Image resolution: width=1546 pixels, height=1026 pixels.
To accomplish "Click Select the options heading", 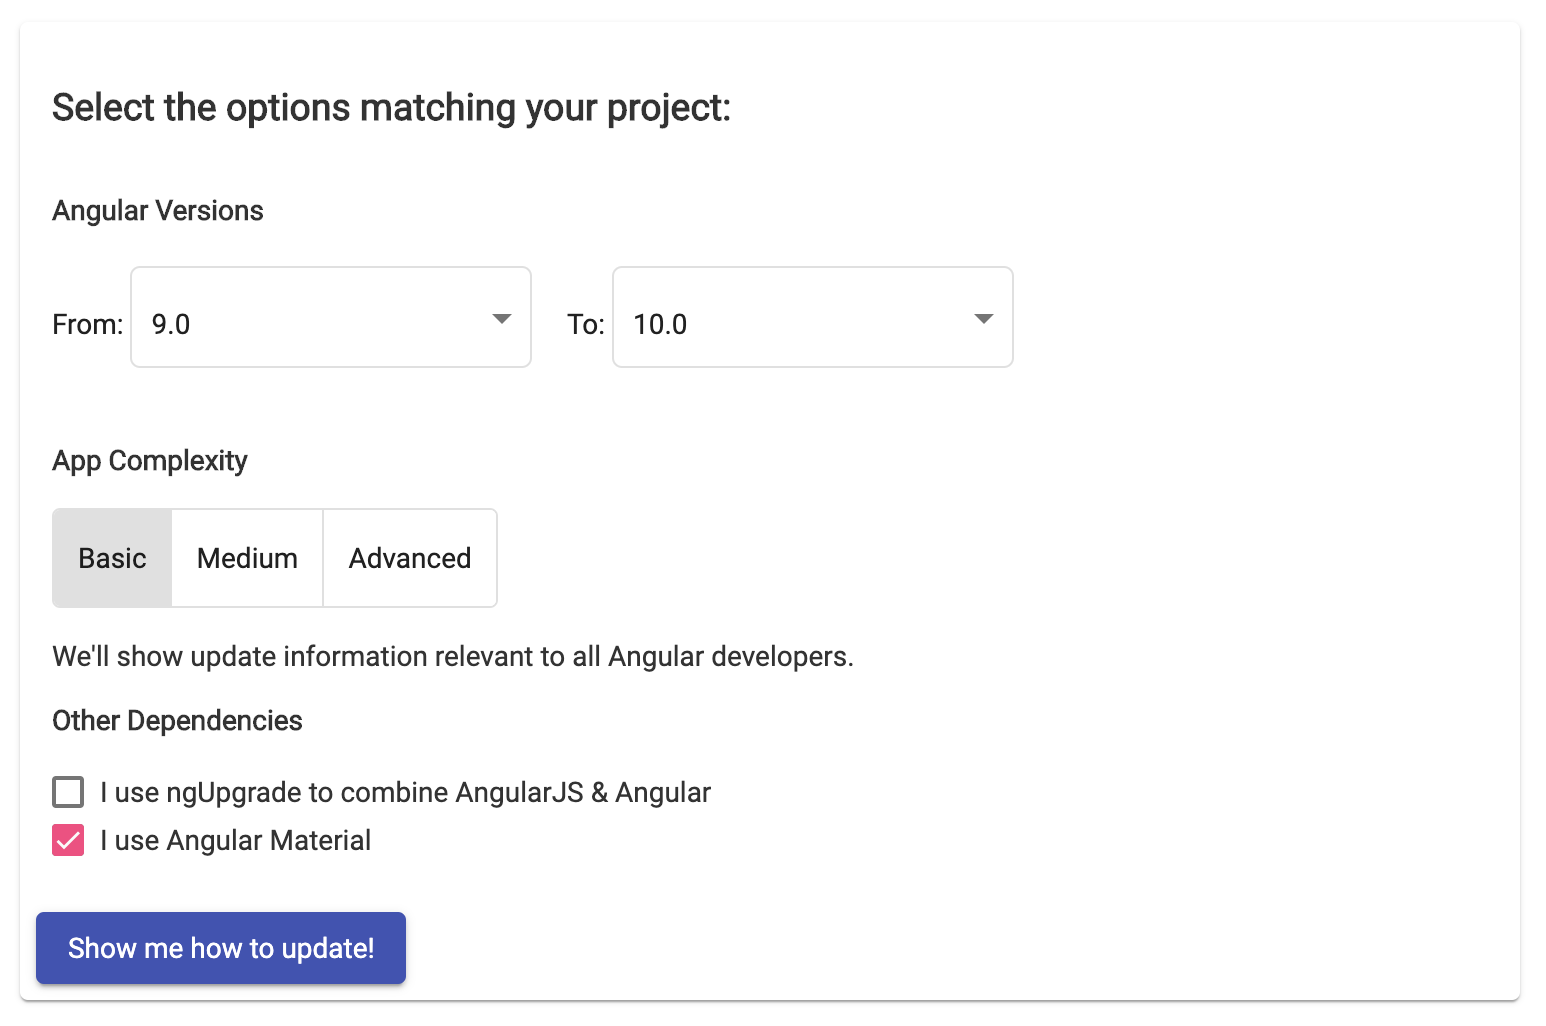I will [392, 107].
